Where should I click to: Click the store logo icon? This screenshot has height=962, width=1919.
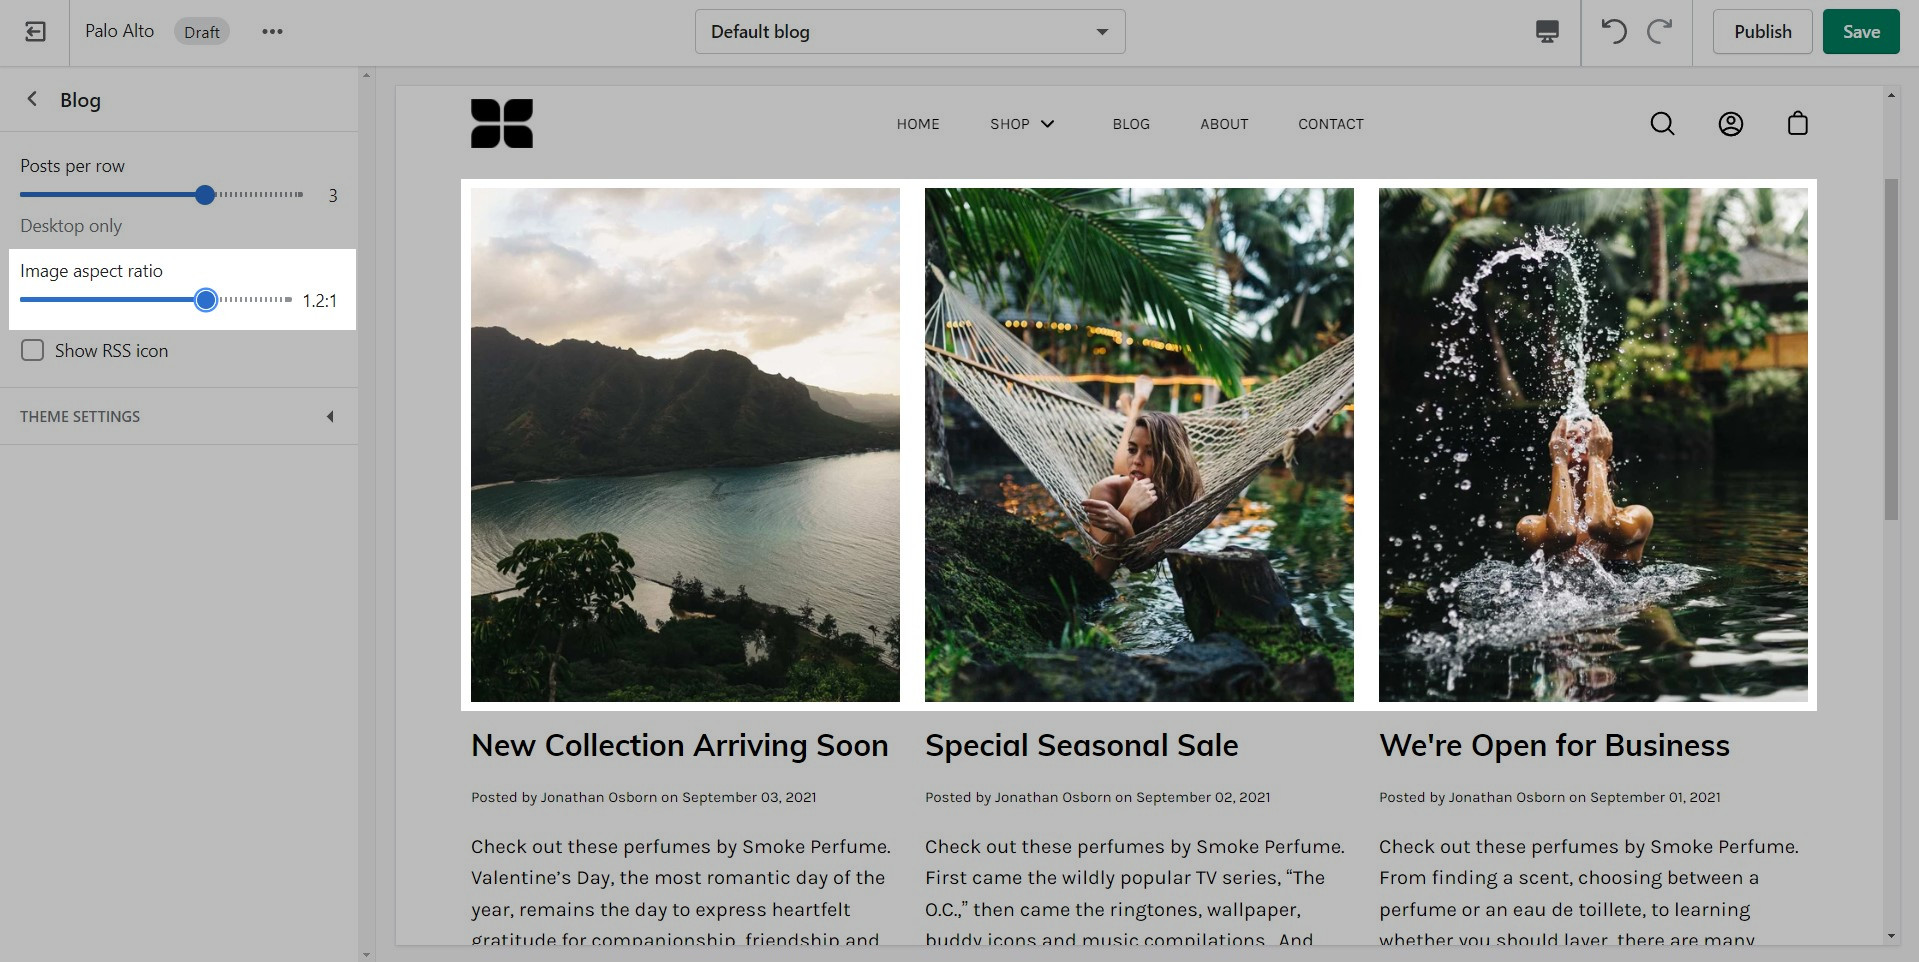tap(502, 124)
